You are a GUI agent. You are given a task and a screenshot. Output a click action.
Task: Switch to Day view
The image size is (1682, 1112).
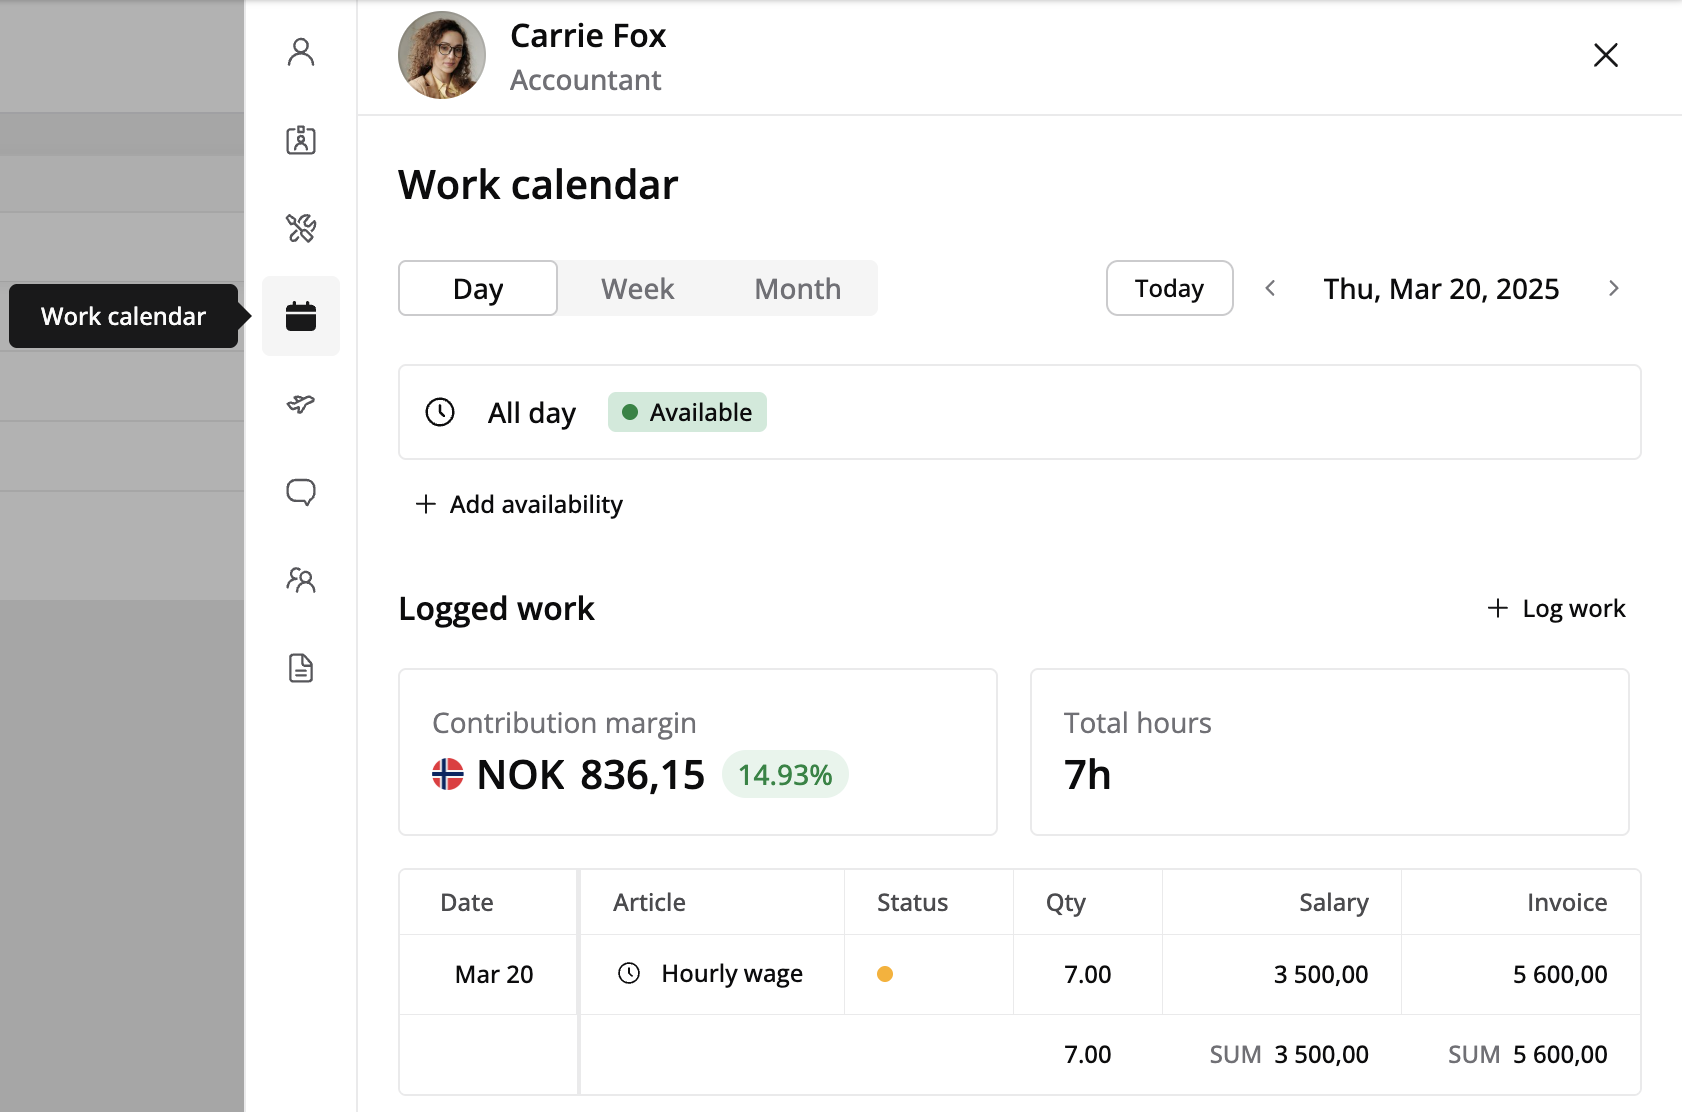click(x=478, y=289)
